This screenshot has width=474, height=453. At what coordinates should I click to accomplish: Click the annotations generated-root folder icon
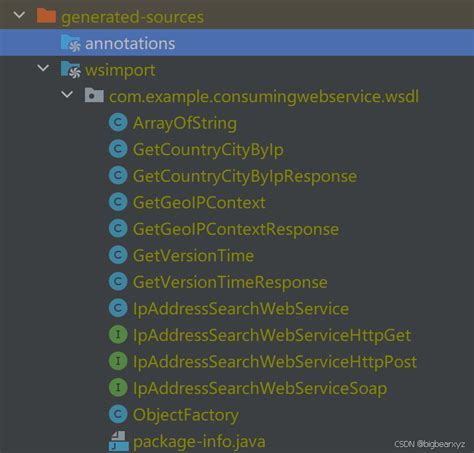[71, 43]
